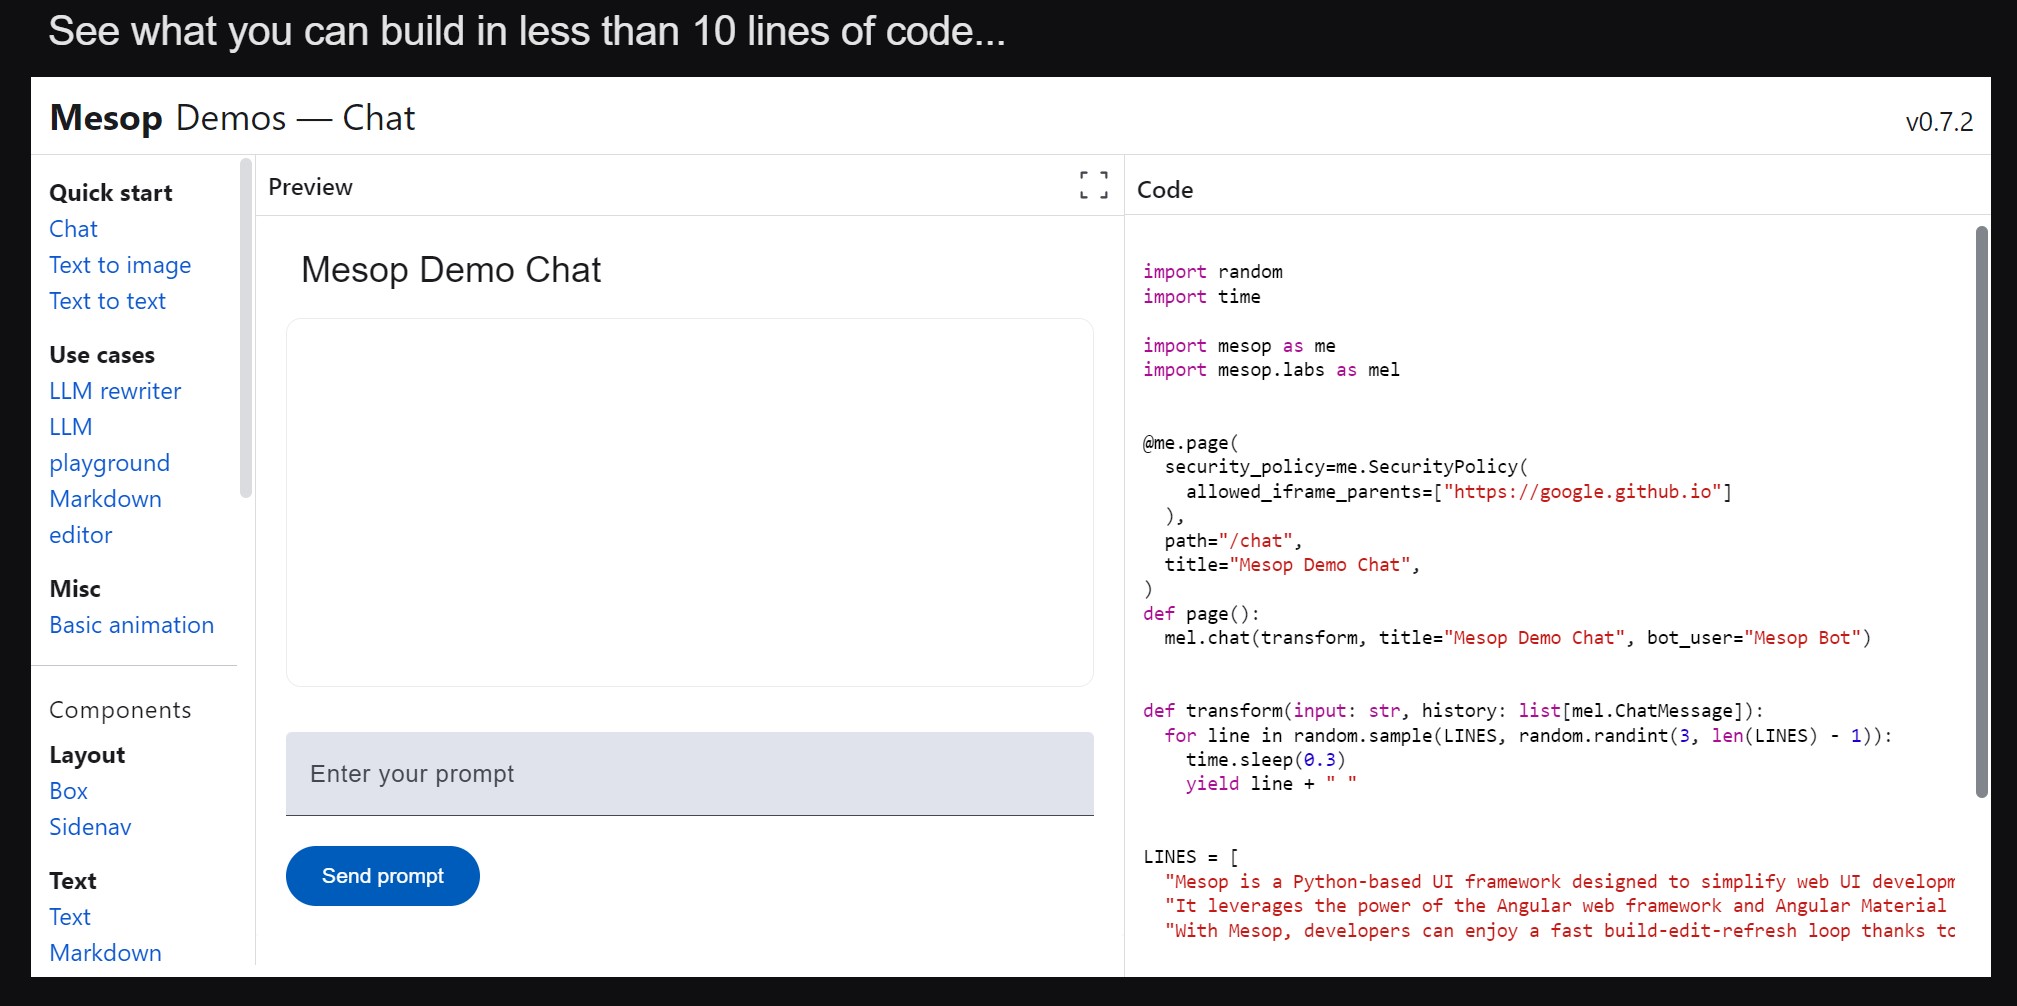Click the 'import mesop as me' line

(x=1239, y=346)
